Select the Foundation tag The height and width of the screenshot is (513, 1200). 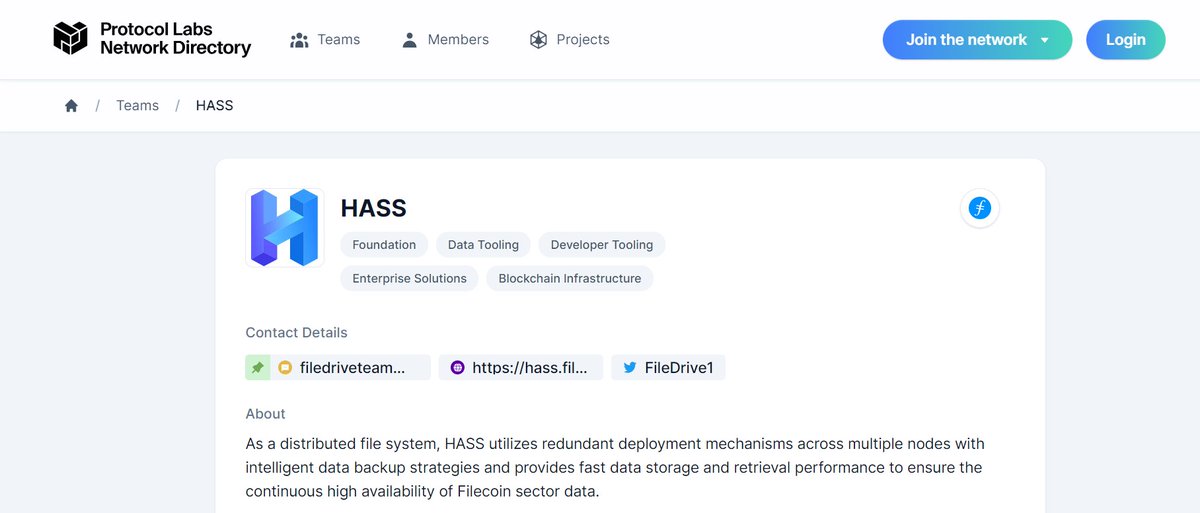(x=384, y=245)
